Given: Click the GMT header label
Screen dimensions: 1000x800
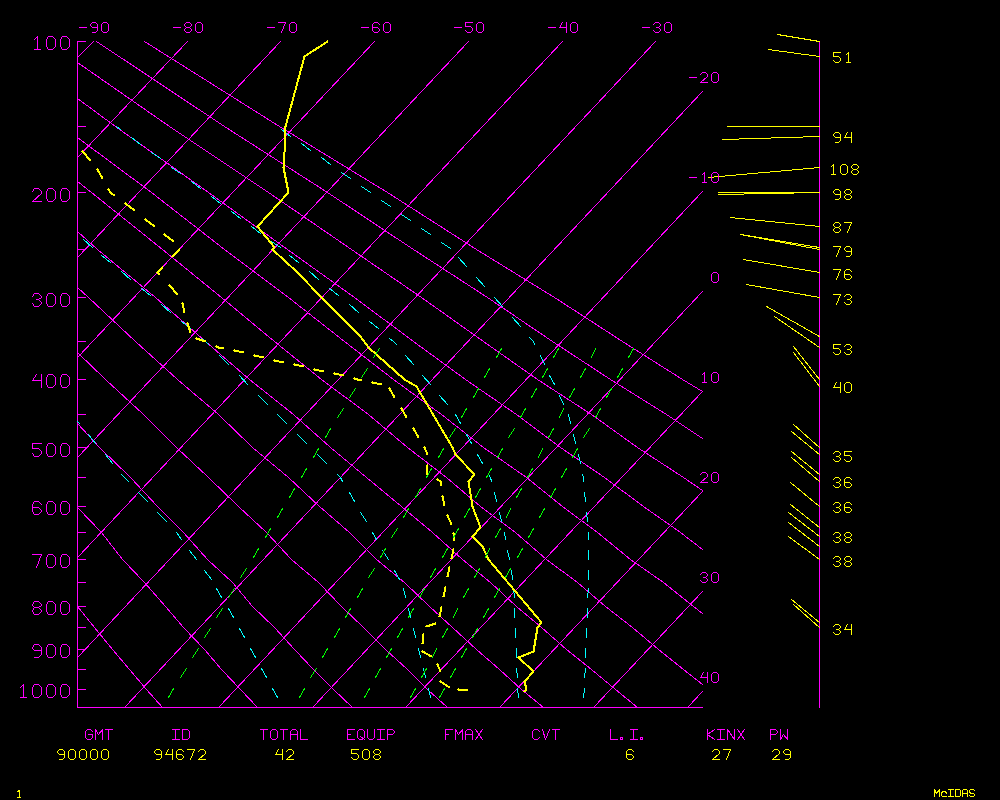Looking at the screenshot, I should tap(99, 735).
